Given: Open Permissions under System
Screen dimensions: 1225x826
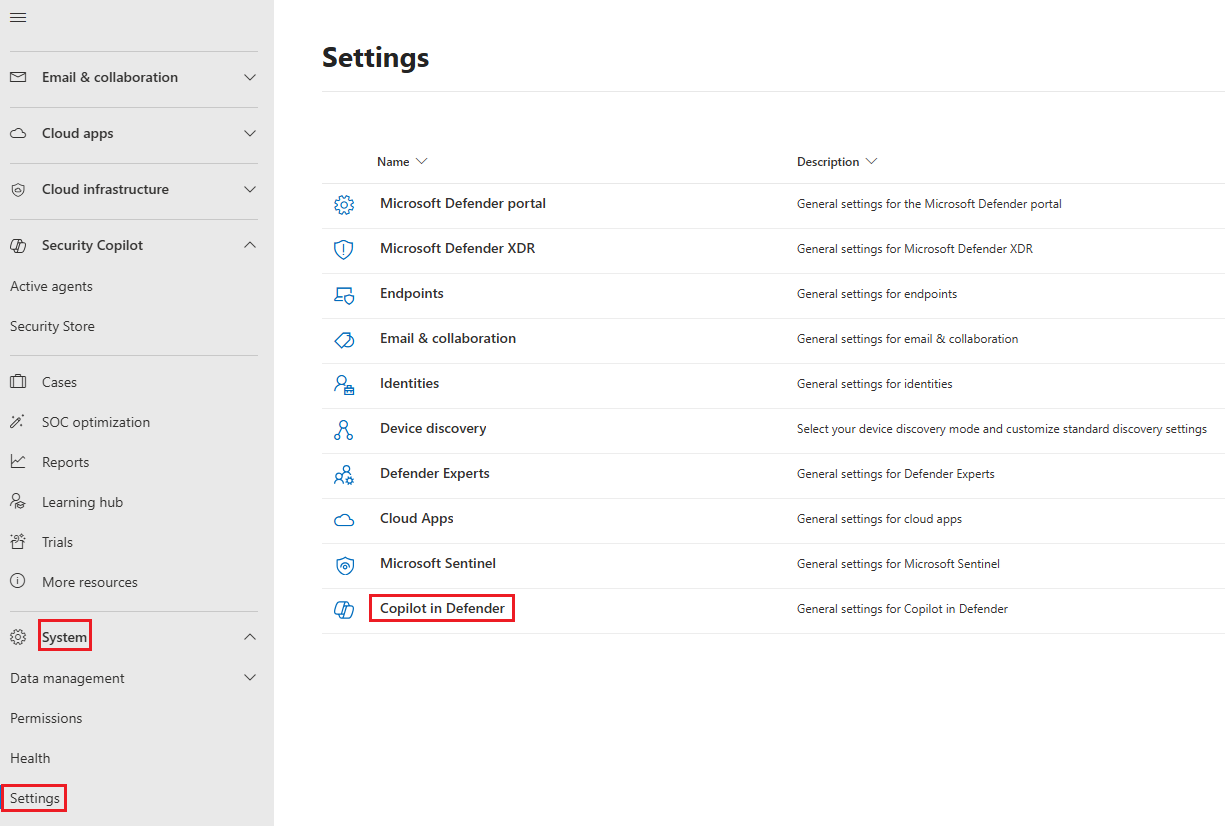Looking at the screenshot, I should tap(46, 718).
